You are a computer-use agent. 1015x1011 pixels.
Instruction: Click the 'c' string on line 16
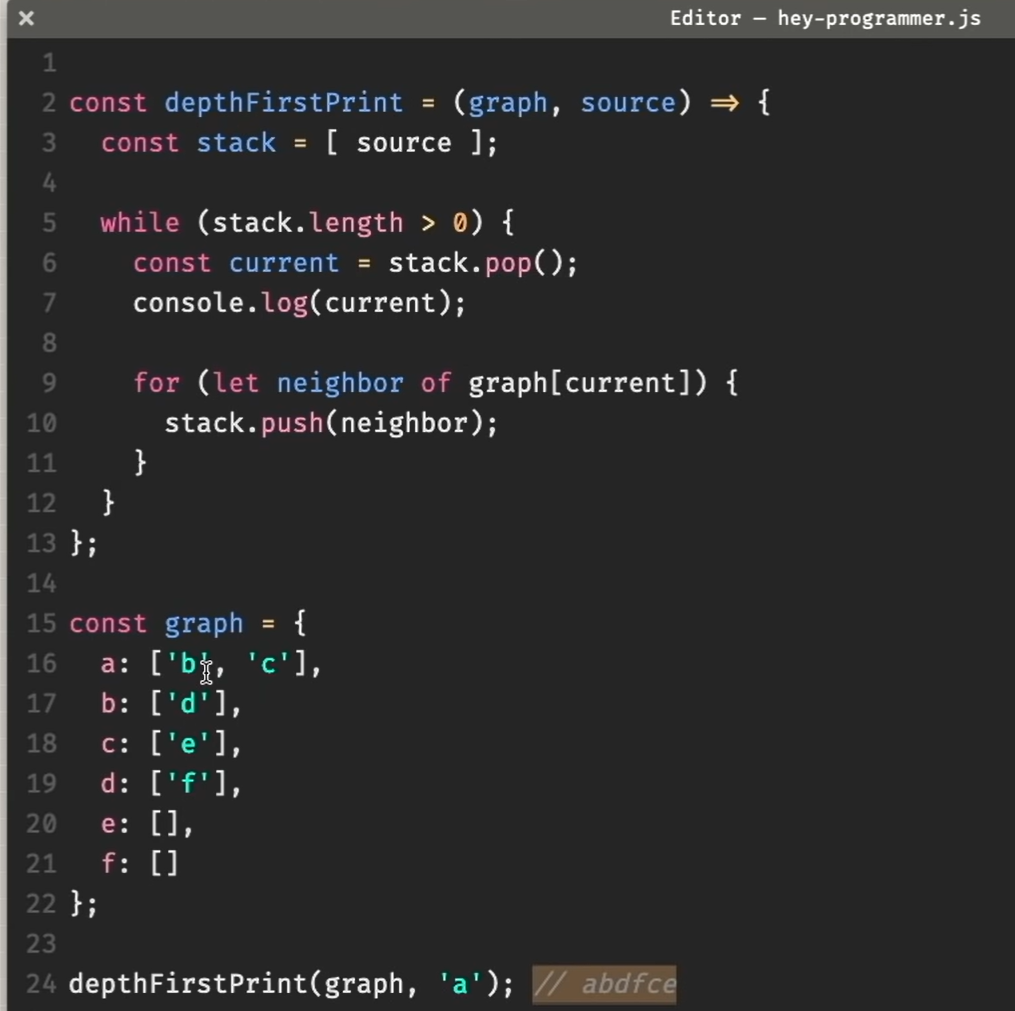(268, 664)
